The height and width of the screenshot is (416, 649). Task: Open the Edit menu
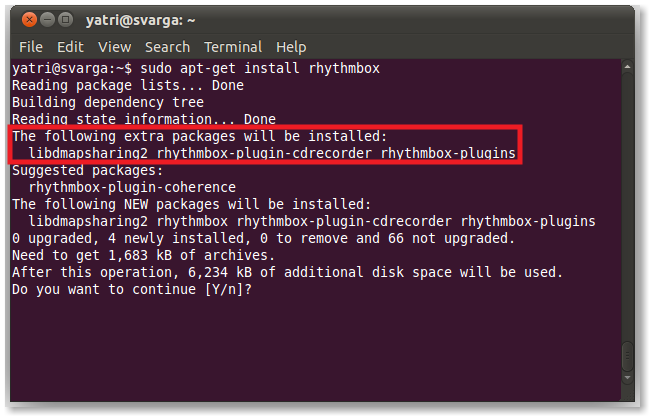coord(70,47)
